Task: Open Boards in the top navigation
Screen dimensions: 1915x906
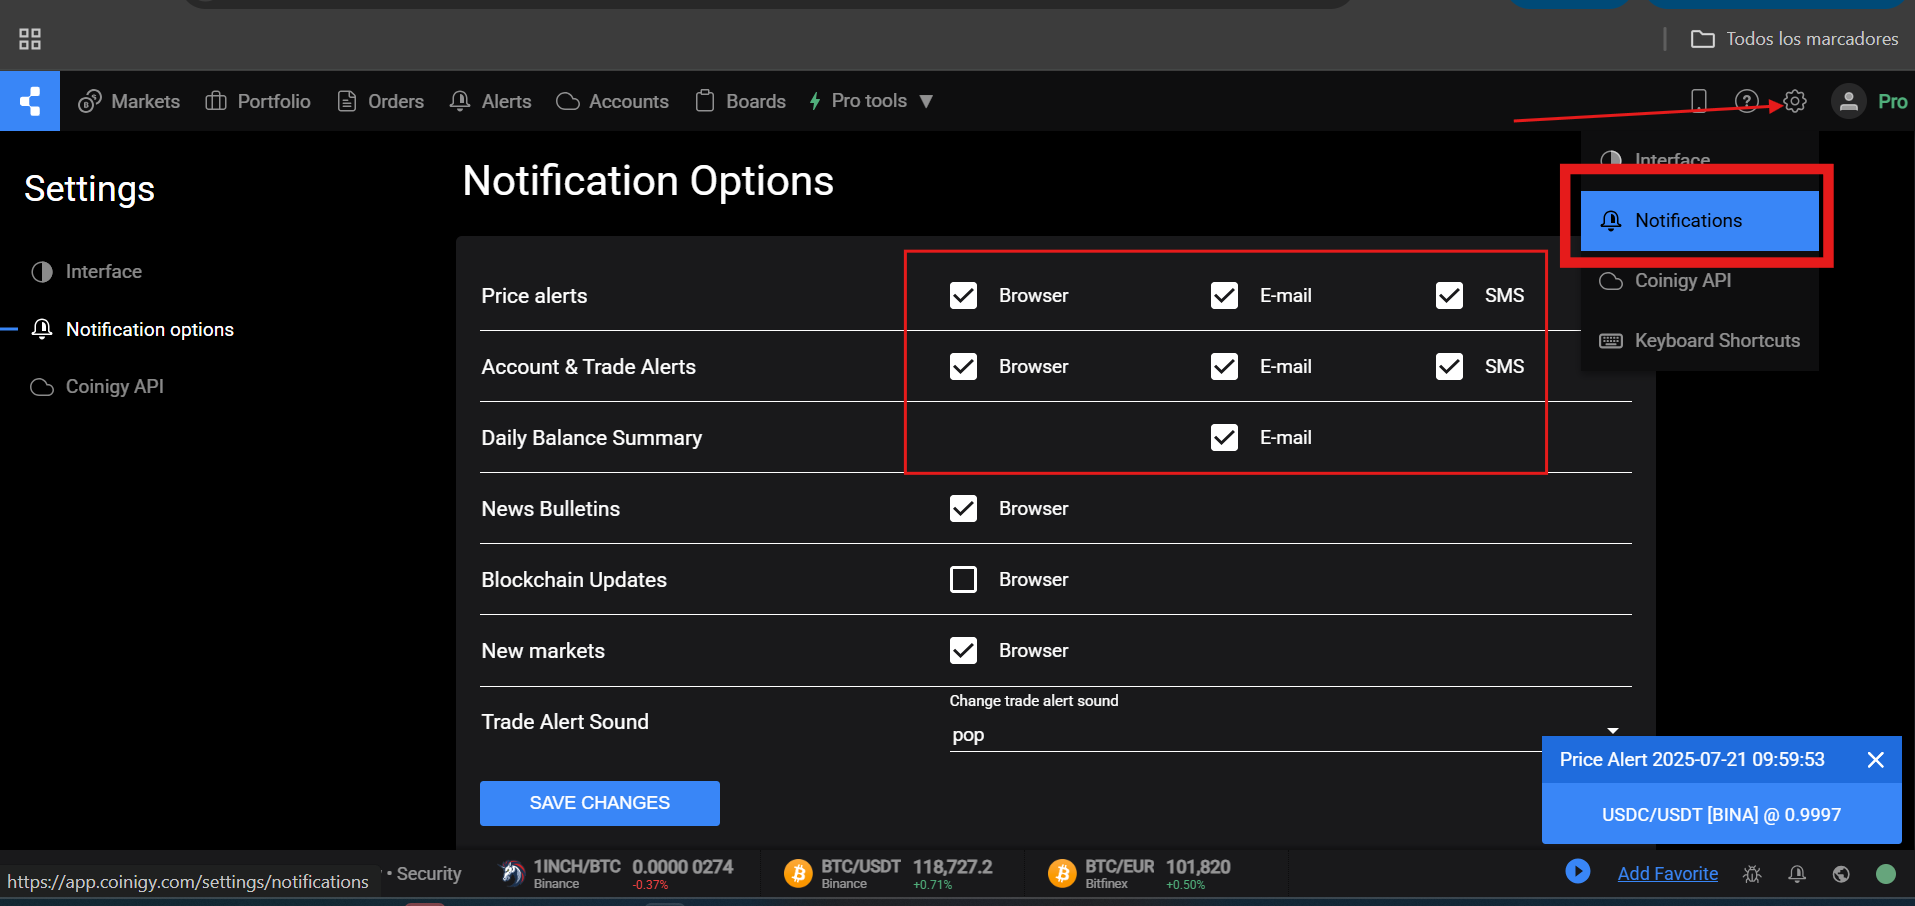Action: (x=740, y=101)
